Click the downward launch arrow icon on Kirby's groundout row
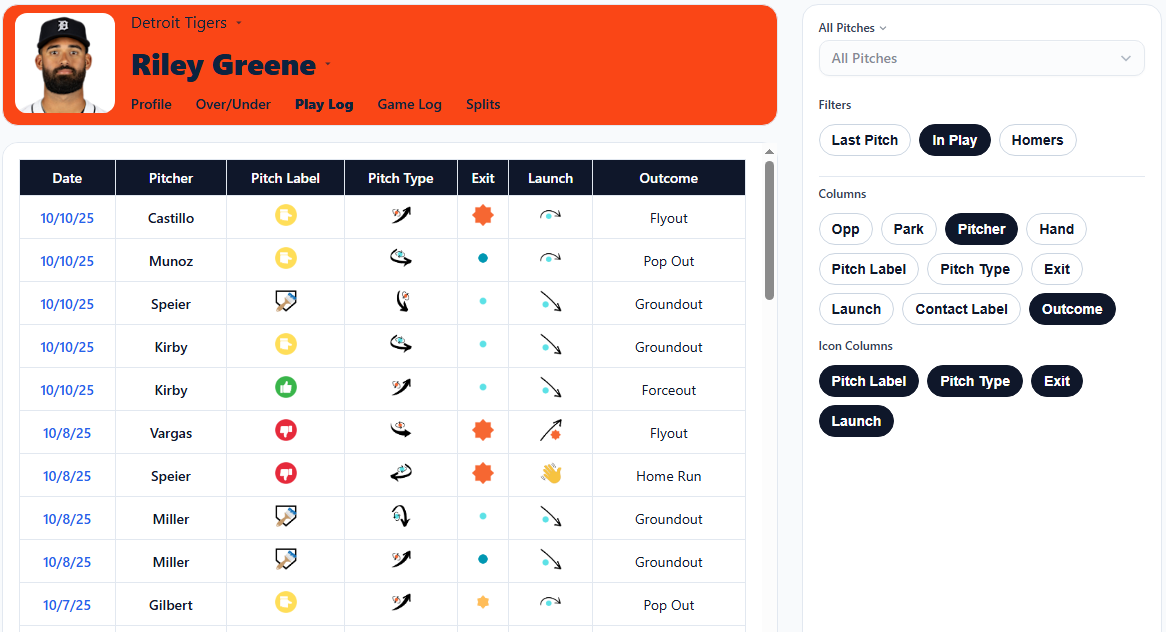Viewport: 1166px width, 632px height. tap(550, 343)
